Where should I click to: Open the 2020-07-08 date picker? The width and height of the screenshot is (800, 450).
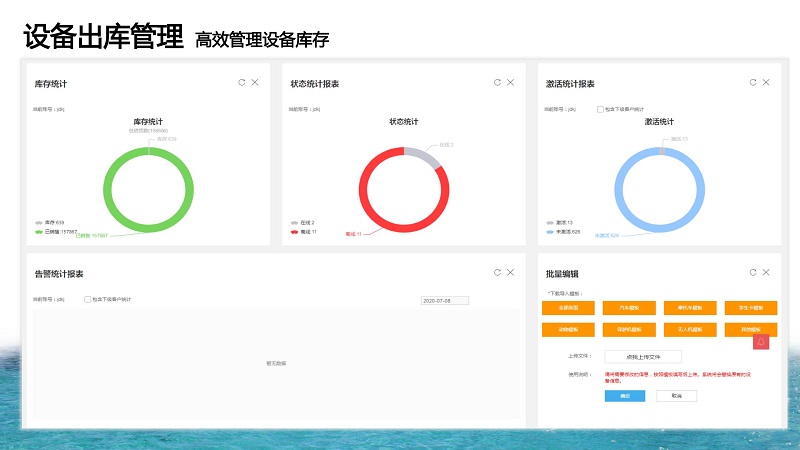click(444, 300)
